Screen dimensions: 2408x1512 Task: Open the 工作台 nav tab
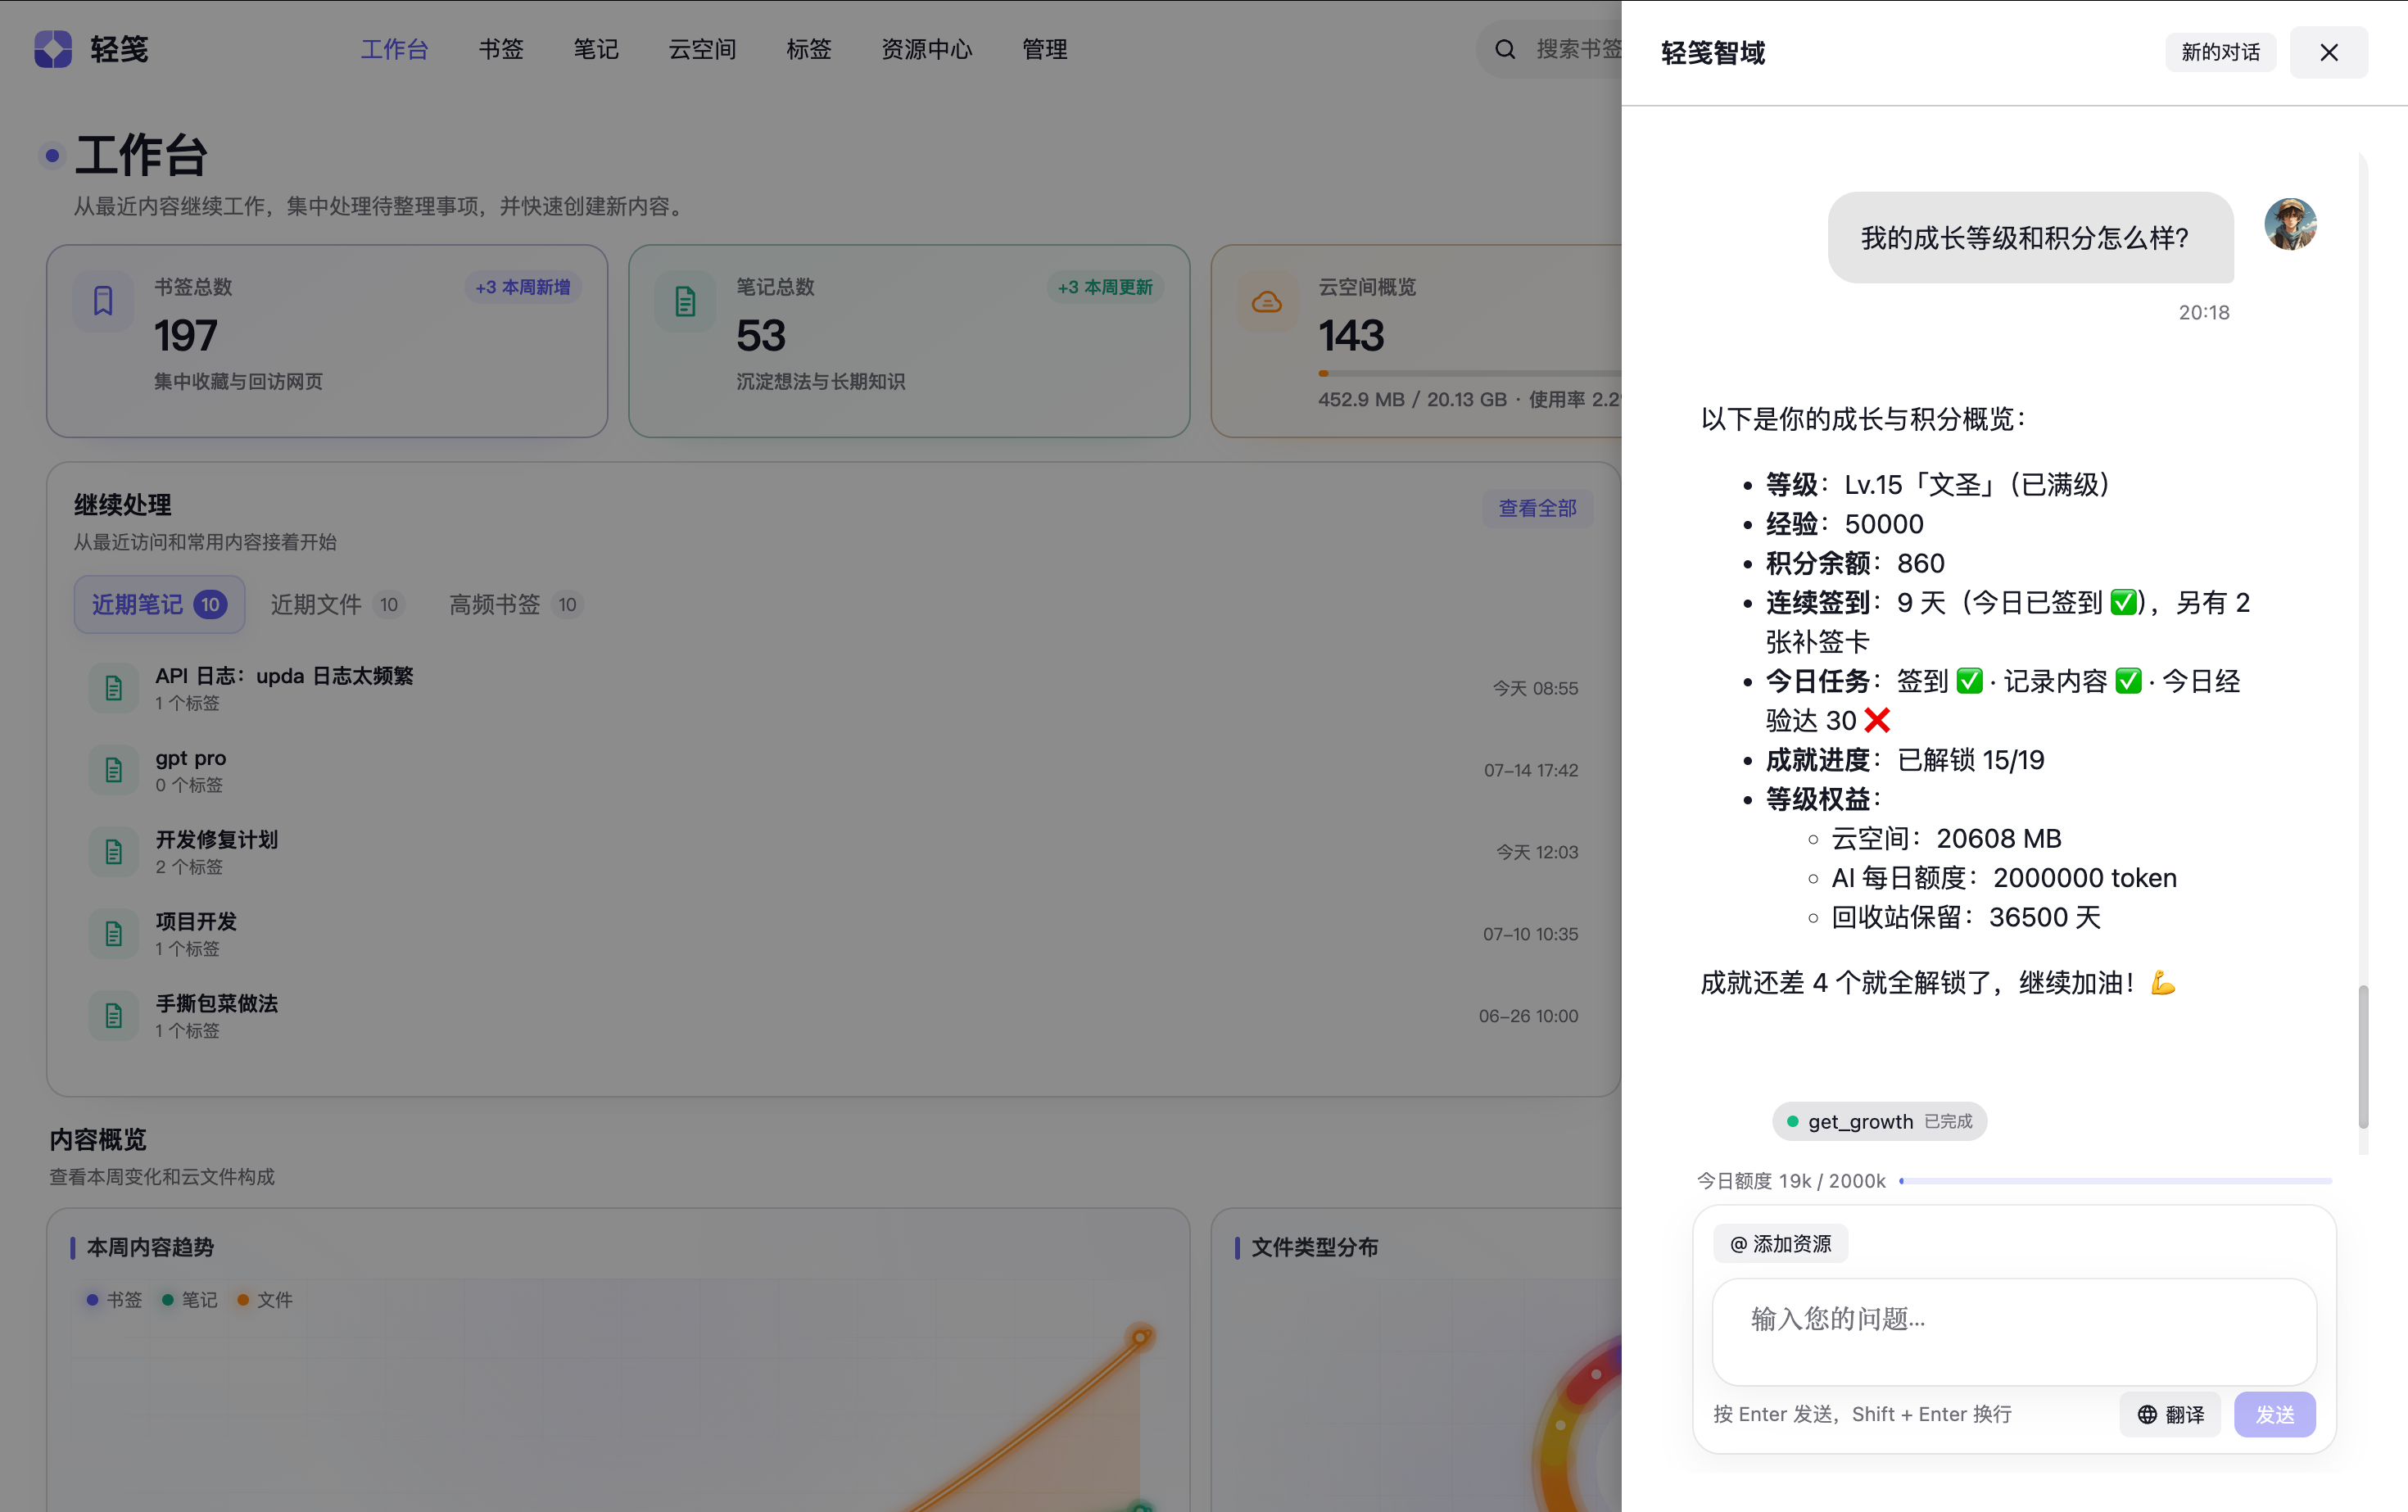pyautogui.click(x=394, y=49)
